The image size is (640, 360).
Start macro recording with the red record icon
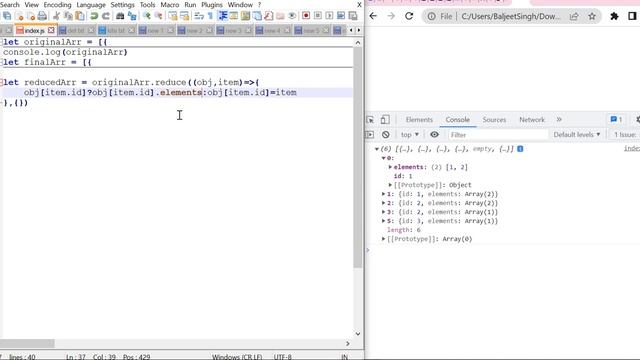point(306,16)
